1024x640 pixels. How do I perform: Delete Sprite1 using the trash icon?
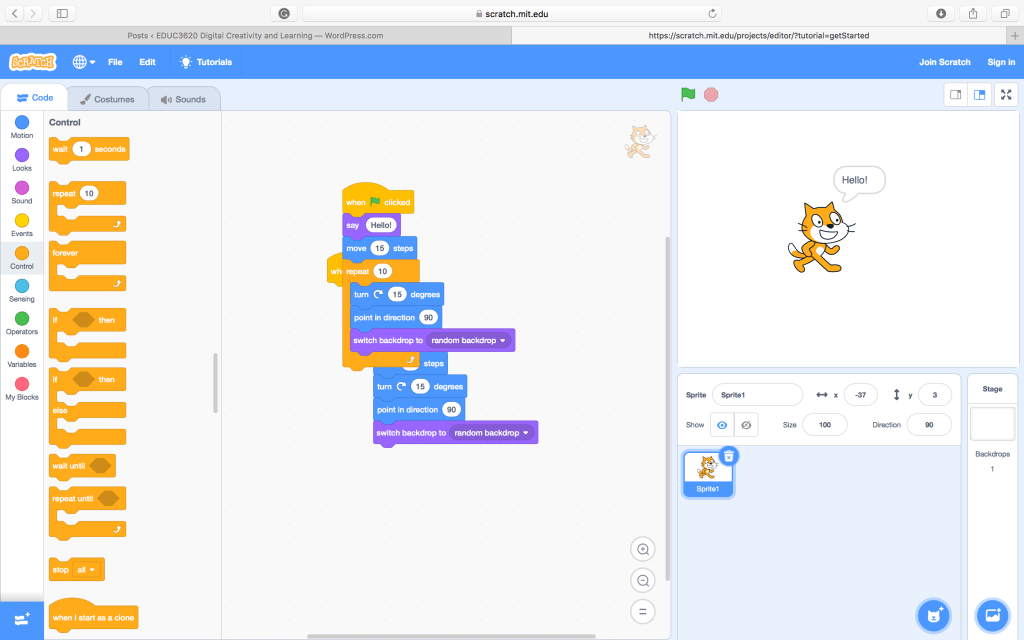729,455
